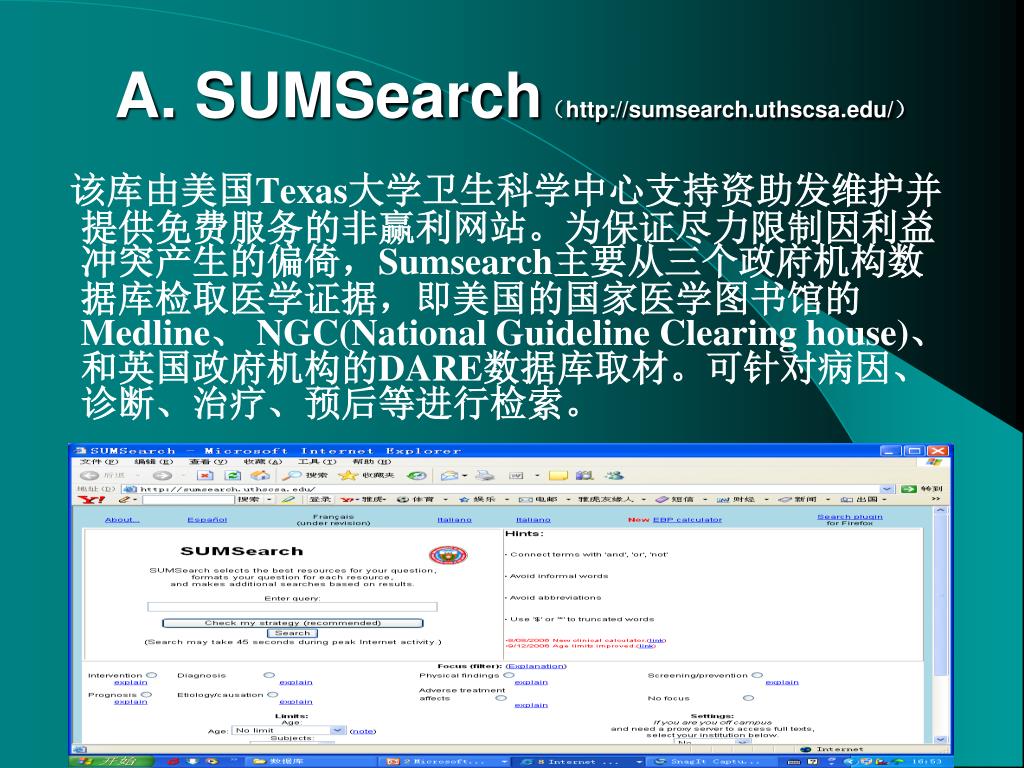Click the Yahoo toolbar search text box
The width and height of the screenshot is (1024, 768).
pyautogui.click(x=187, y=500)
